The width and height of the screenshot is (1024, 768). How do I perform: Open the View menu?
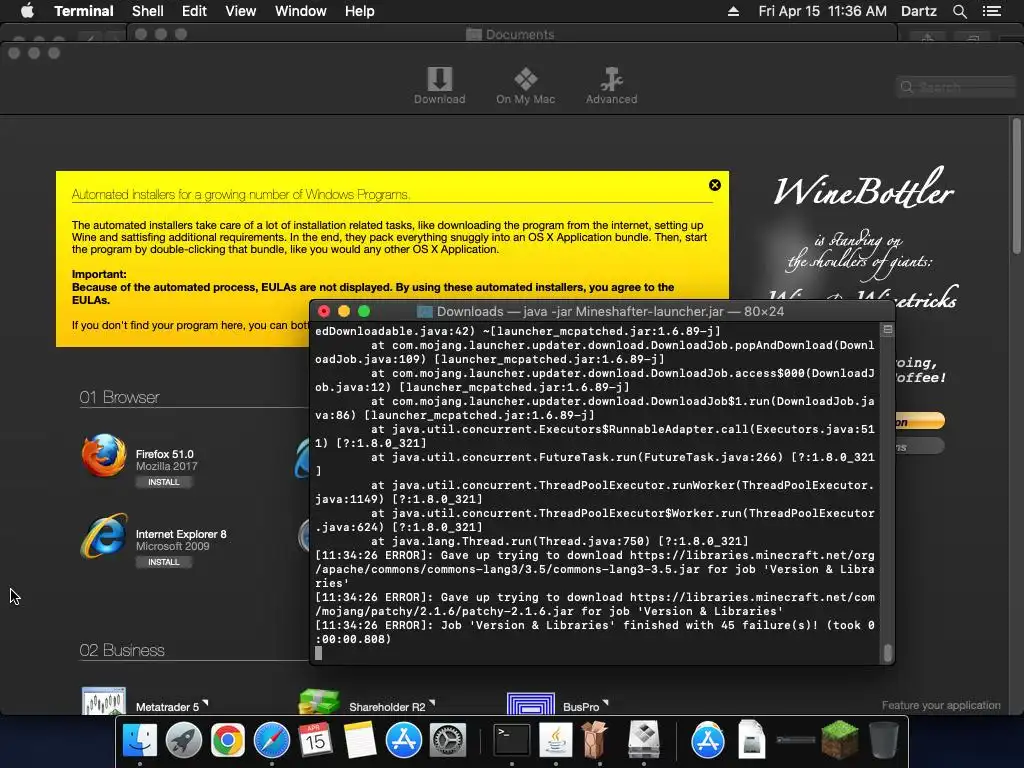click(240, 11)
